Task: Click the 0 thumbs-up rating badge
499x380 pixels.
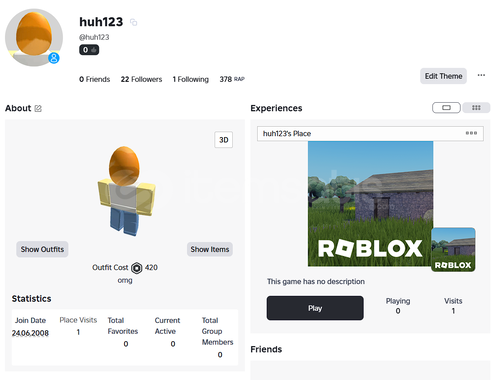Action: 89,50
